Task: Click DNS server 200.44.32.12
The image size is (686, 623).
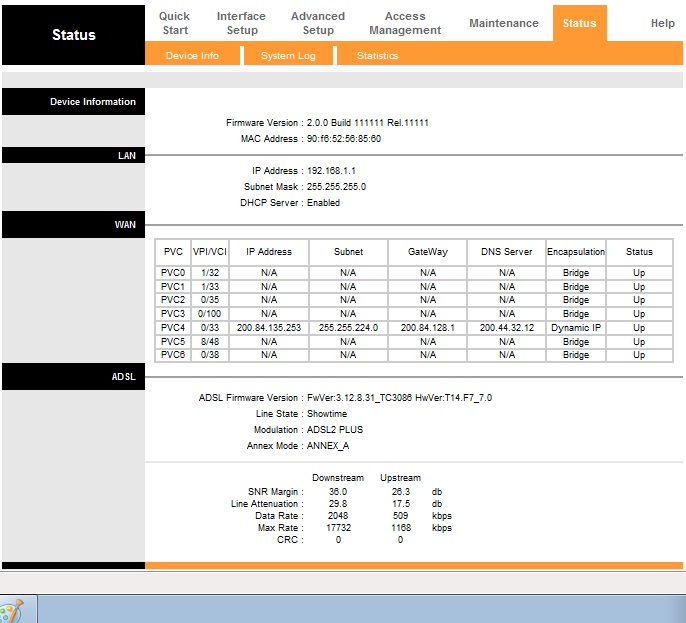Action: click(507, 328)
